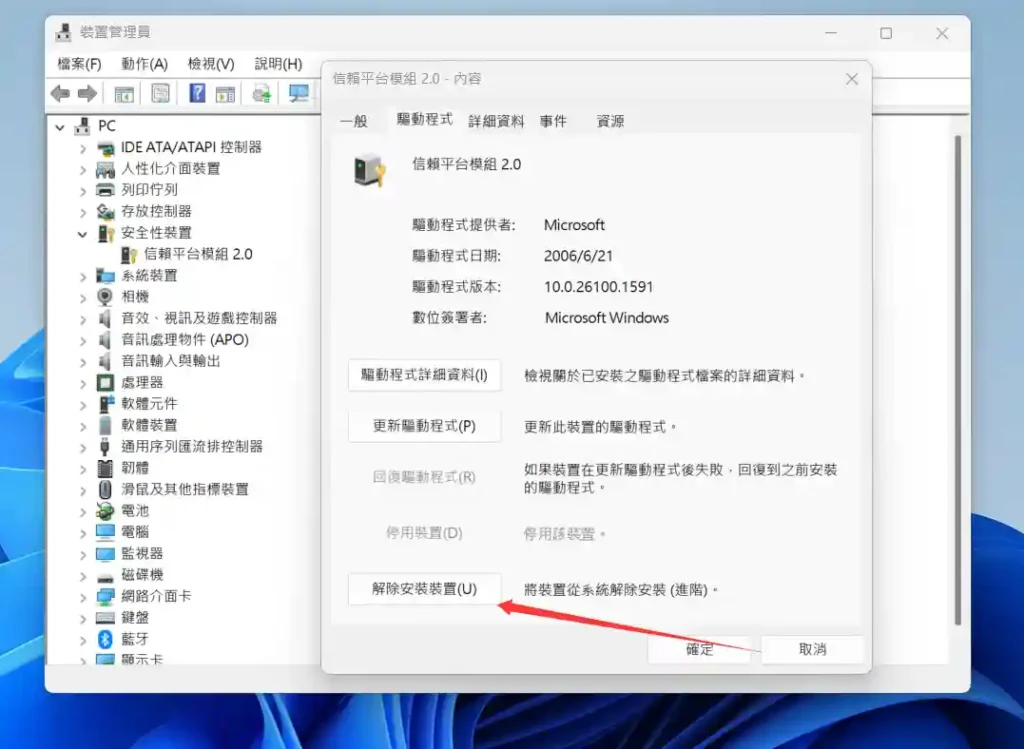Click the 電池 battery icon
This screenshot has width=1024, height=749.
(105, 511)
